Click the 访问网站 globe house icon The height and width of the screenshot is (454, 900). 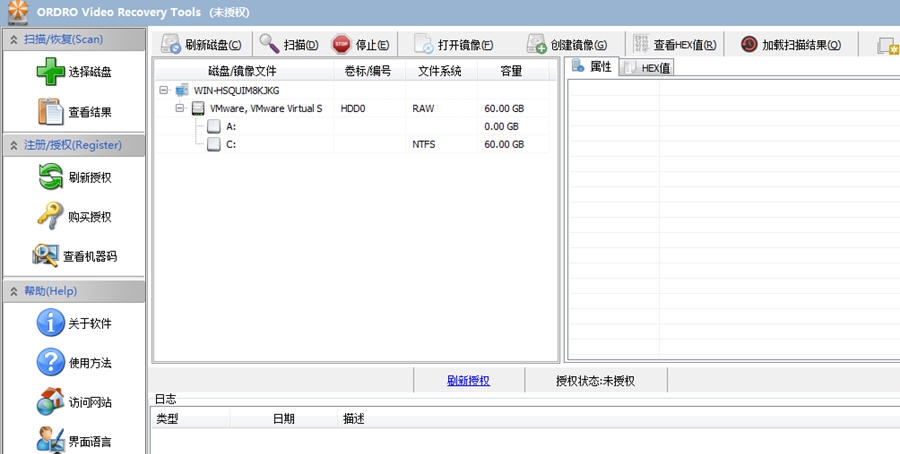click(51, 402)
